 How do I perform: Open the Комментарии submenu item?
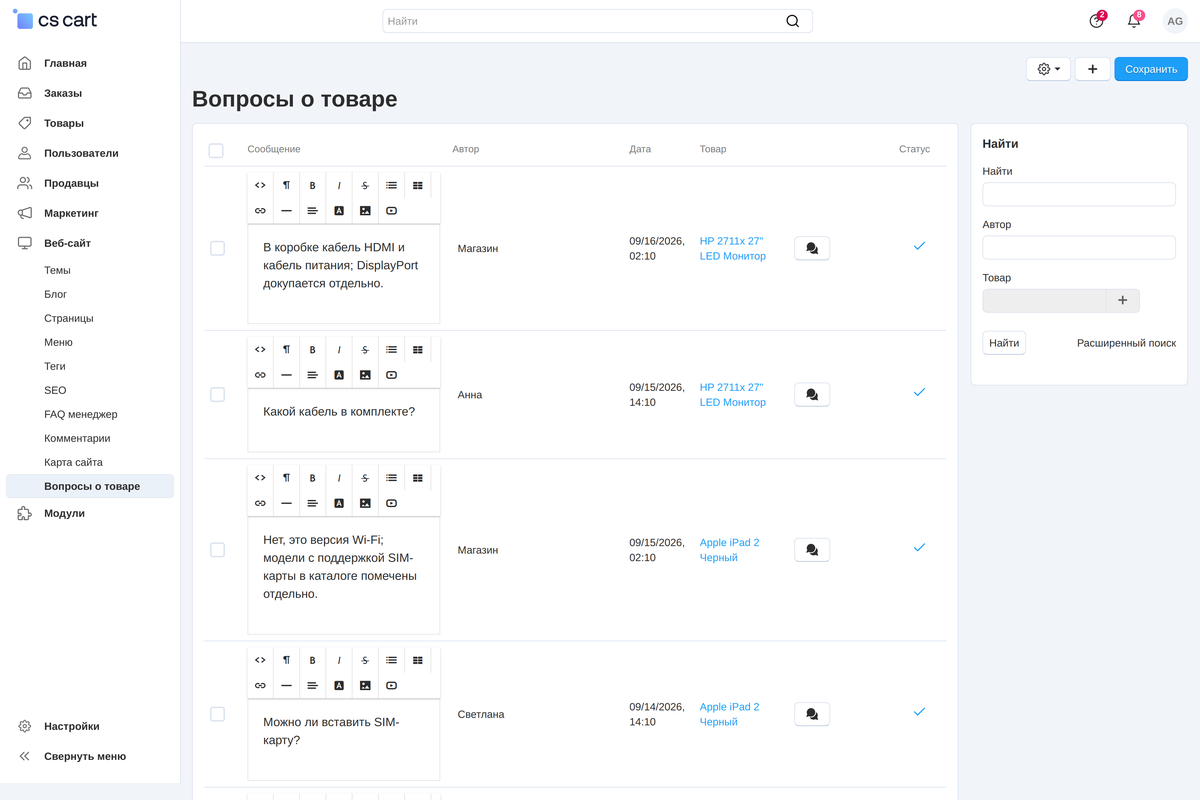pos(77,438)
